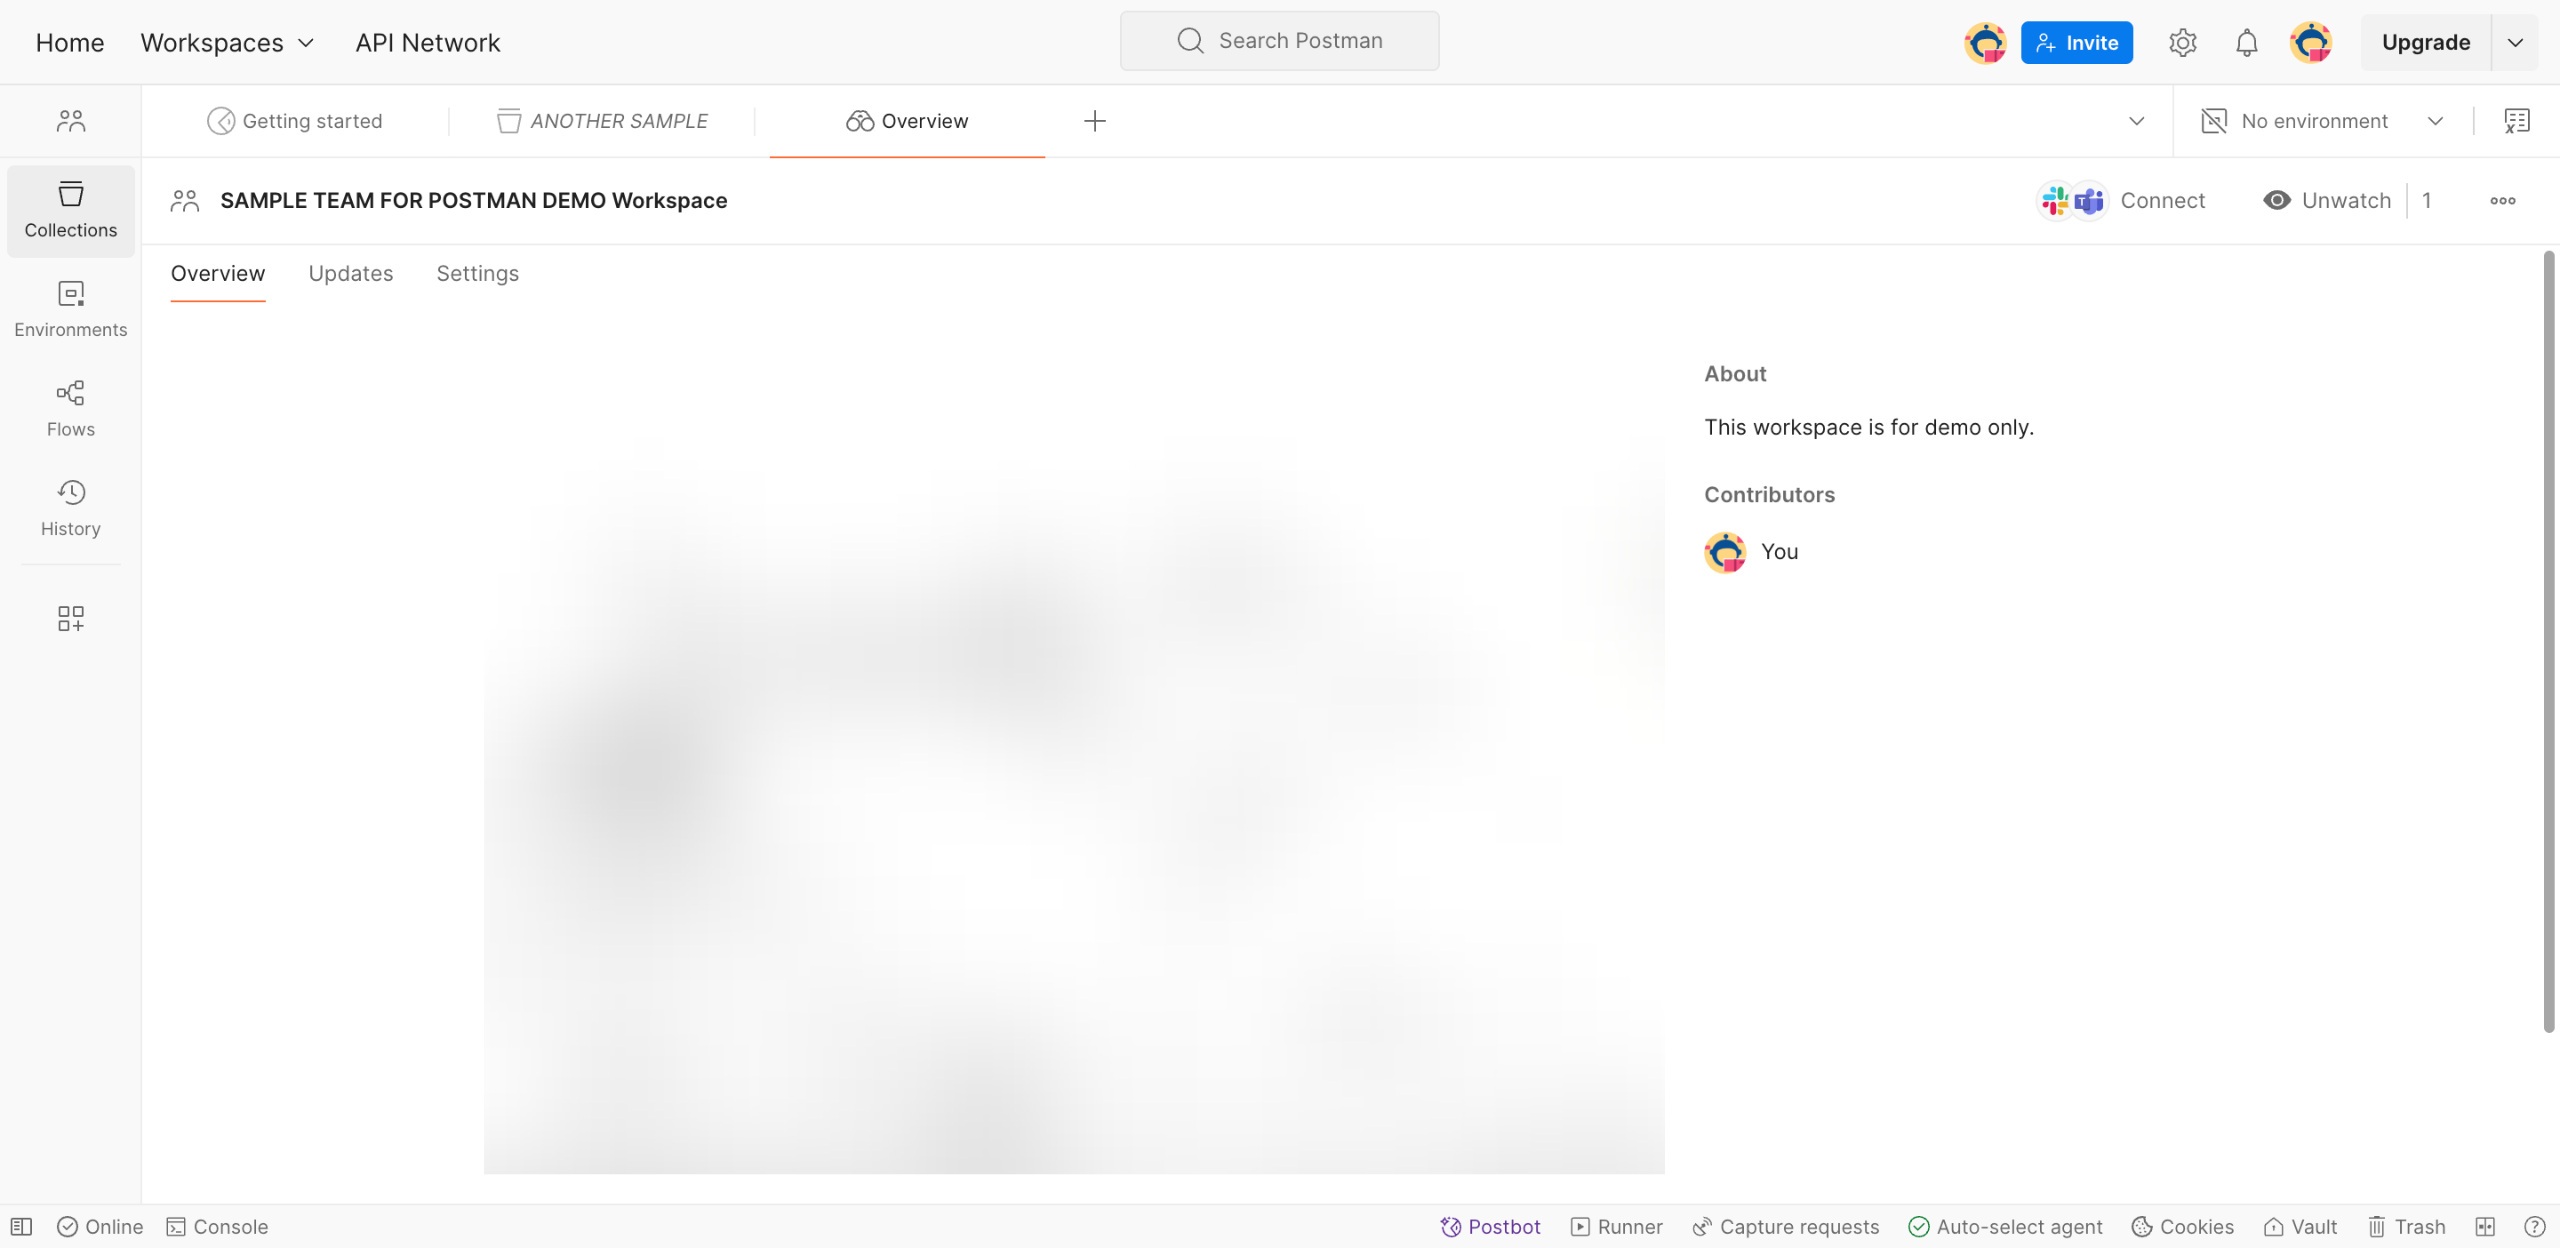Screen dimensions: 2560x1248
Task: Toggle the sidebar hide icon in the status bar
Action: (21, 1227)
